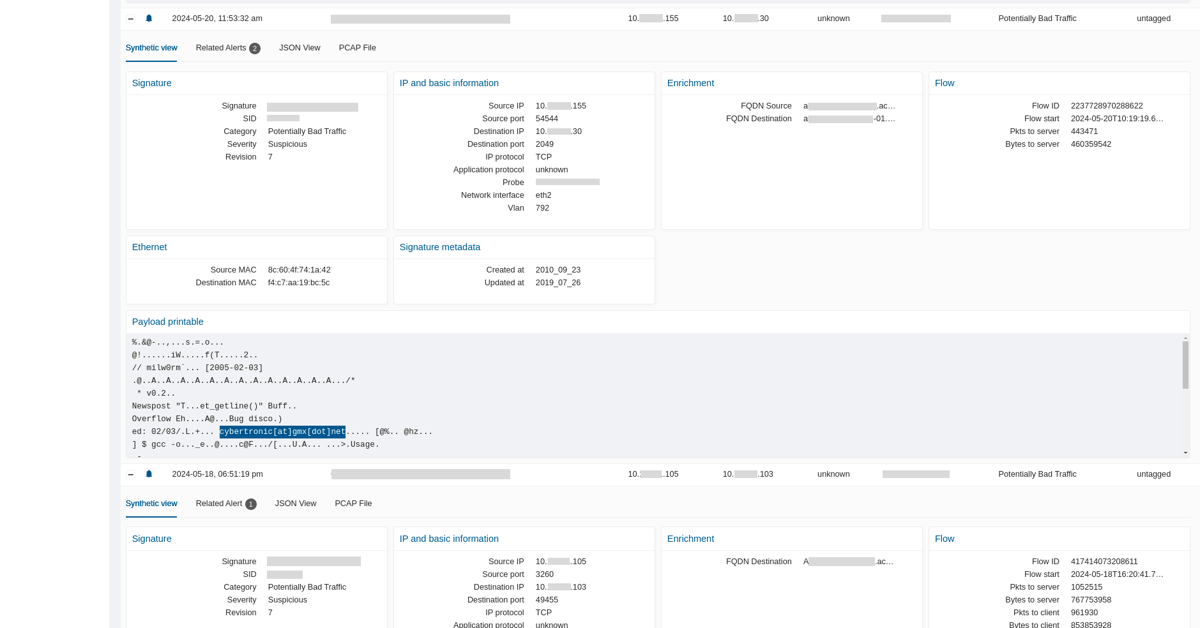Switch to JSON View in second alert
This screenshot has width=1200, height=628.
296,504
